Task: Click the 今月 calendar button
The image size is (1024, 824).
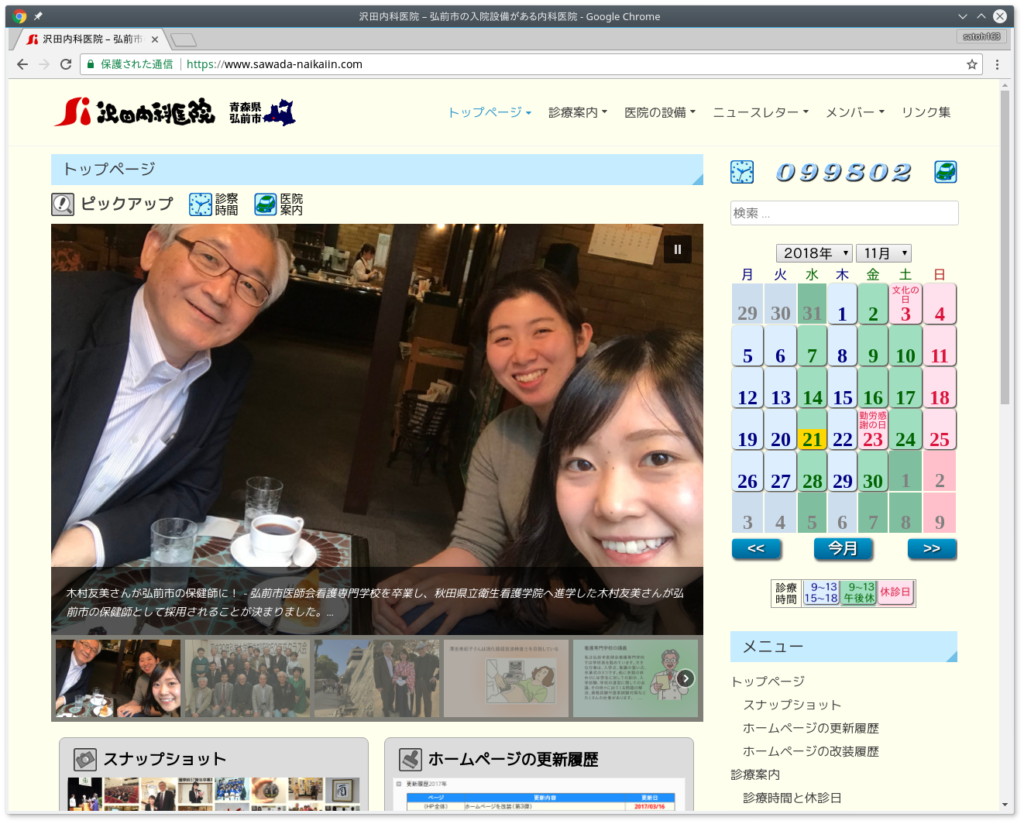Action: (x=842, y=548)
